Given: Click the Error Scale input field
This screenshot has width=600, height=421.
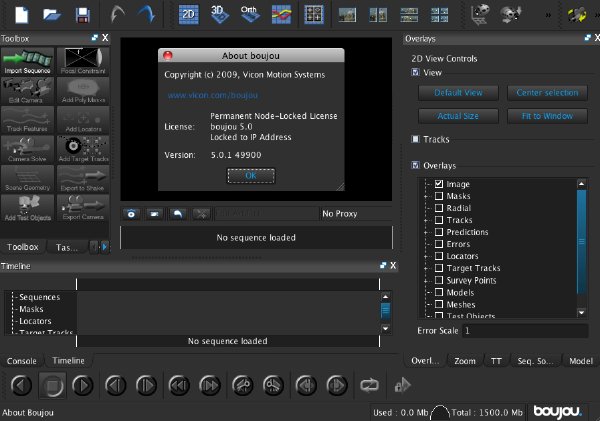Looking at the screenshot, I should (525, 331).
